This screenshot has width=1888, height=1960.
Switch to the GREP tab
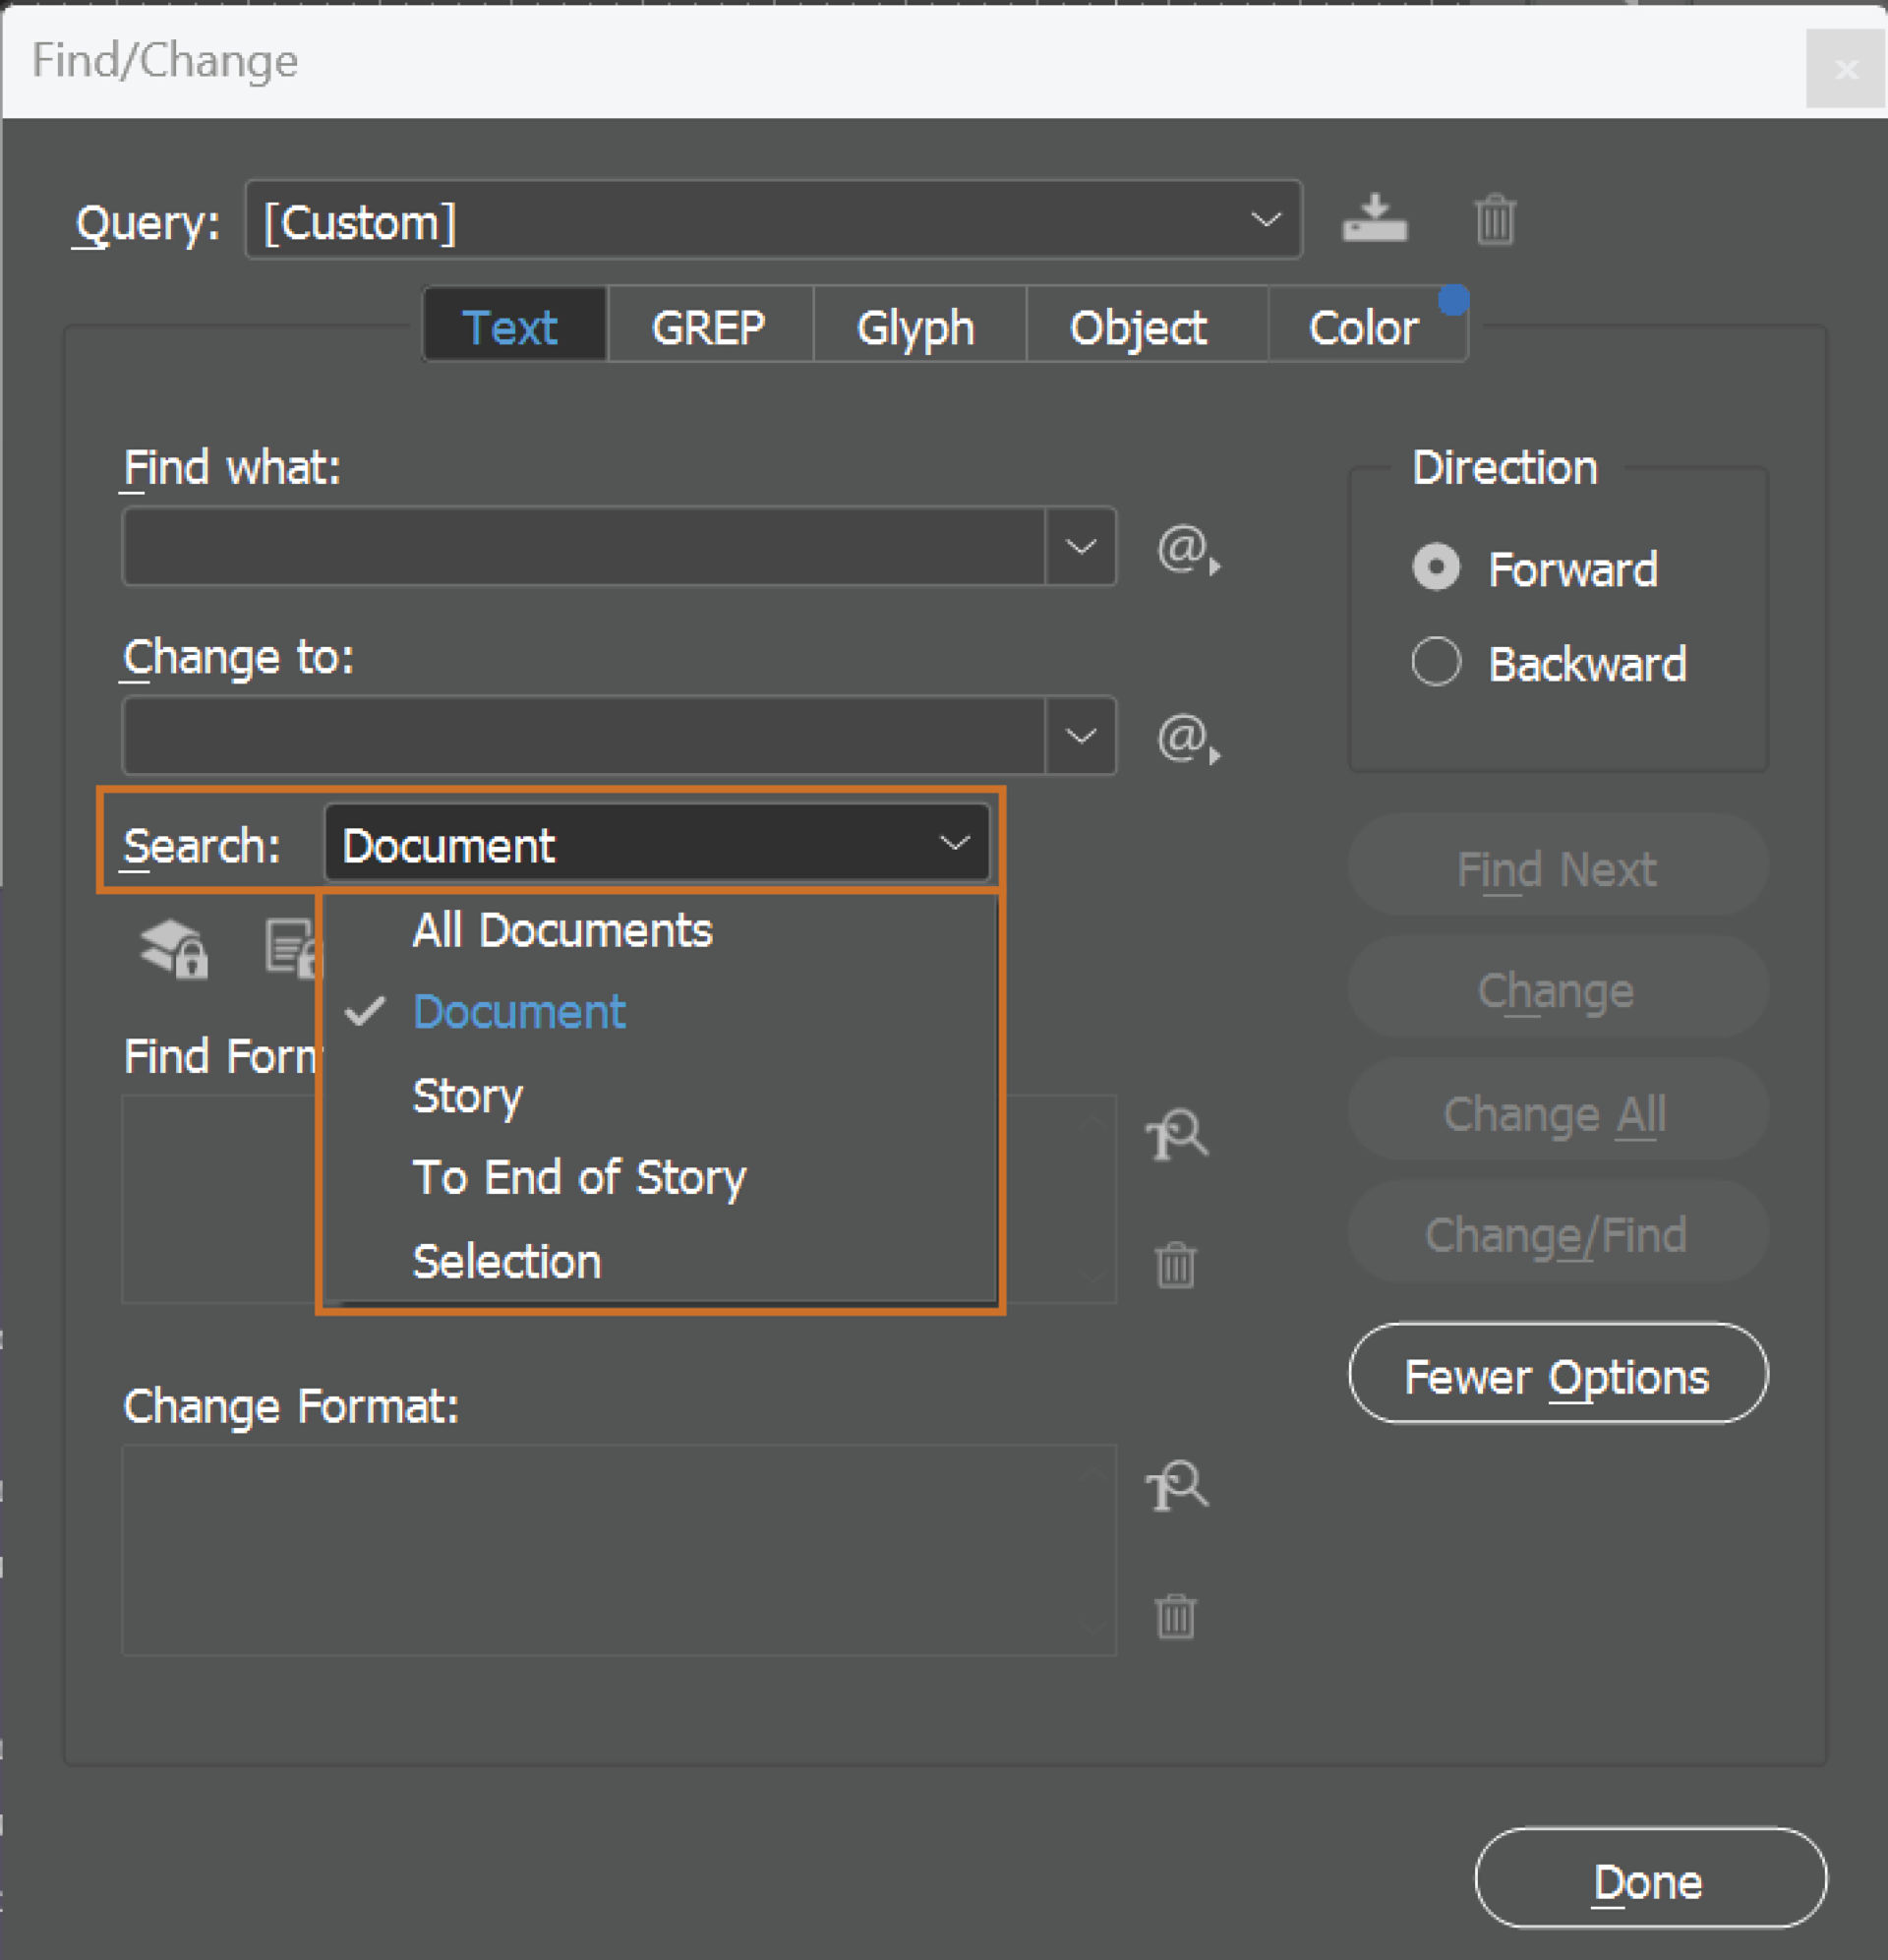click(709, 326)
